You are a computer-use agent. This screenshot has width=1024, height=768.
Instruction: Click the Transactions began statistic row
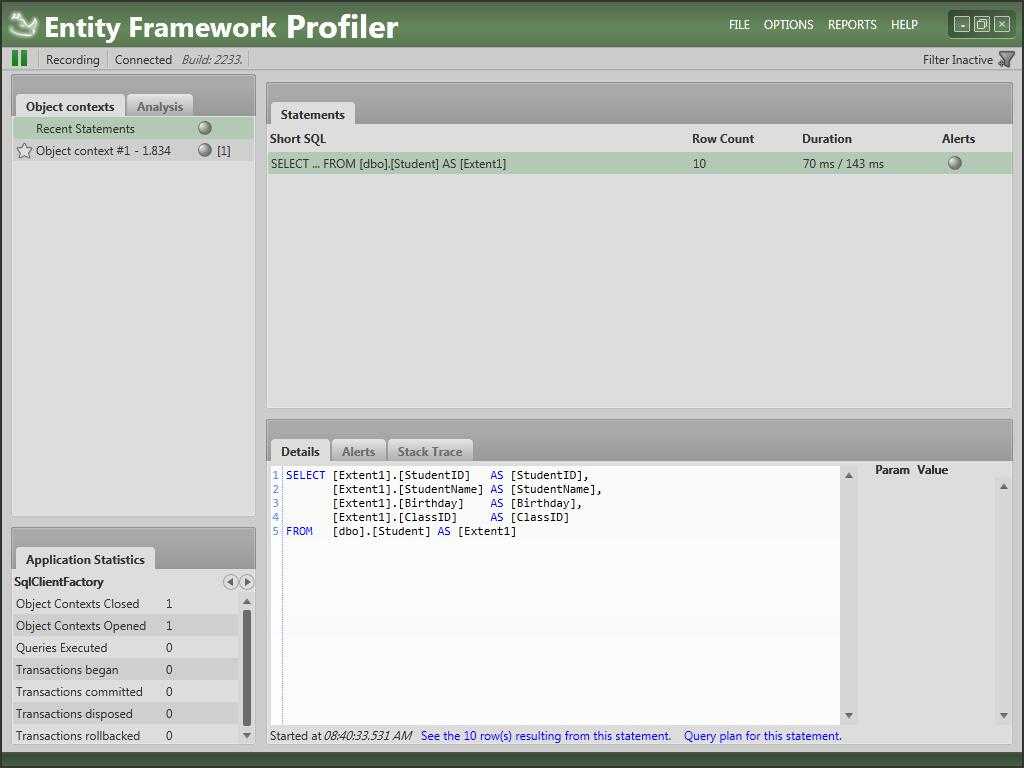(x=126, y=669)
